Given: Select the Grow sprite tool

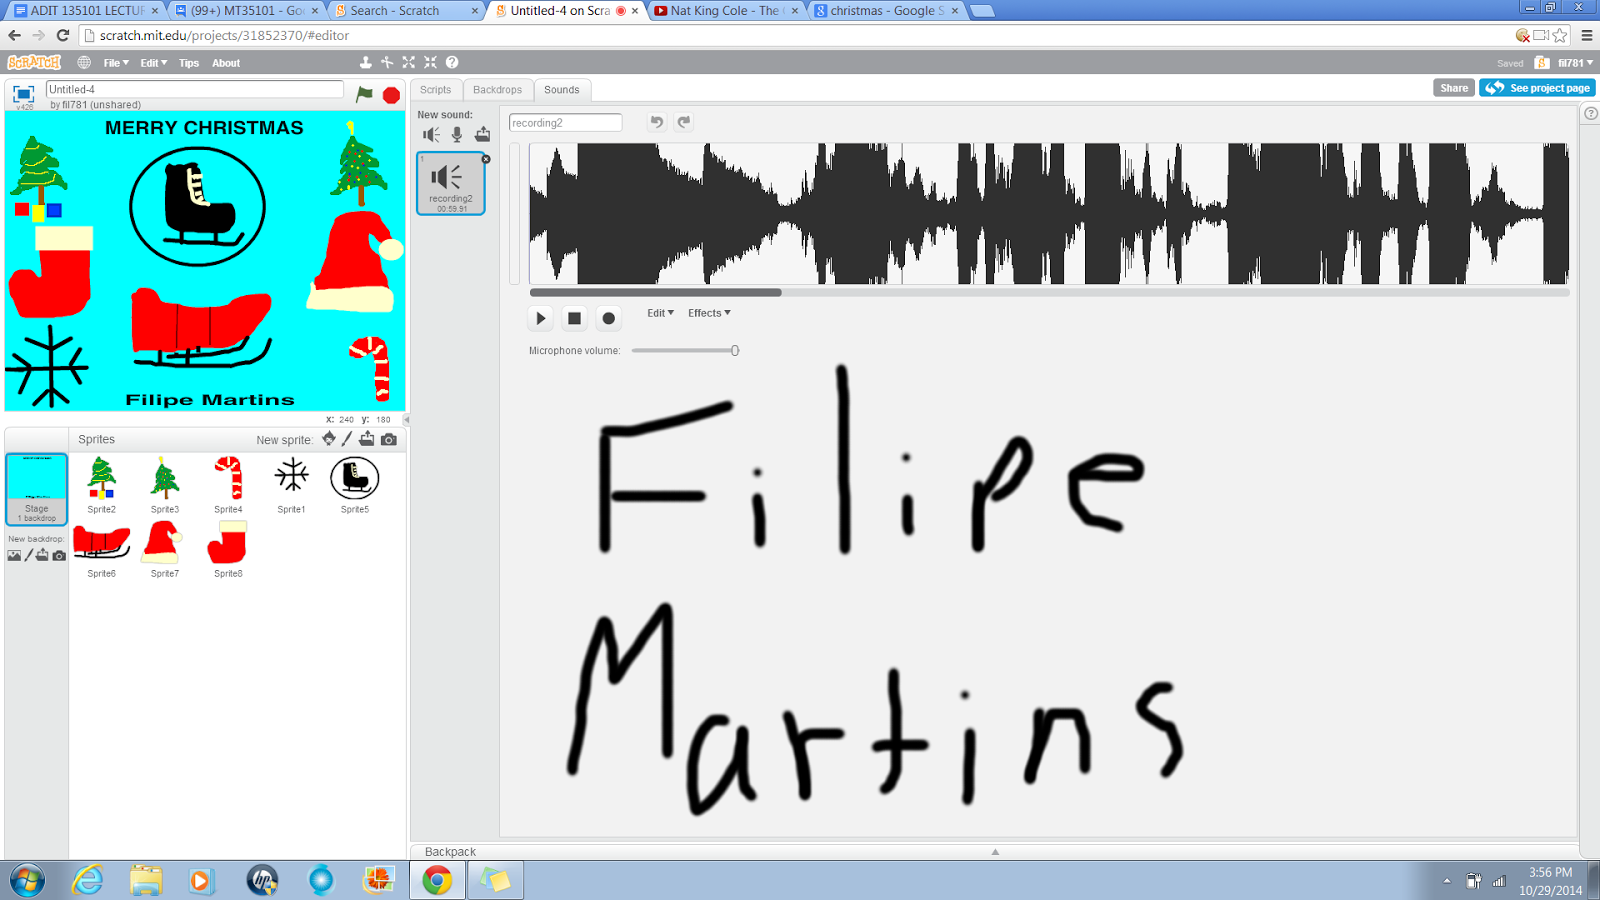Looking at the screenshot, I should [x=409, y=62].
